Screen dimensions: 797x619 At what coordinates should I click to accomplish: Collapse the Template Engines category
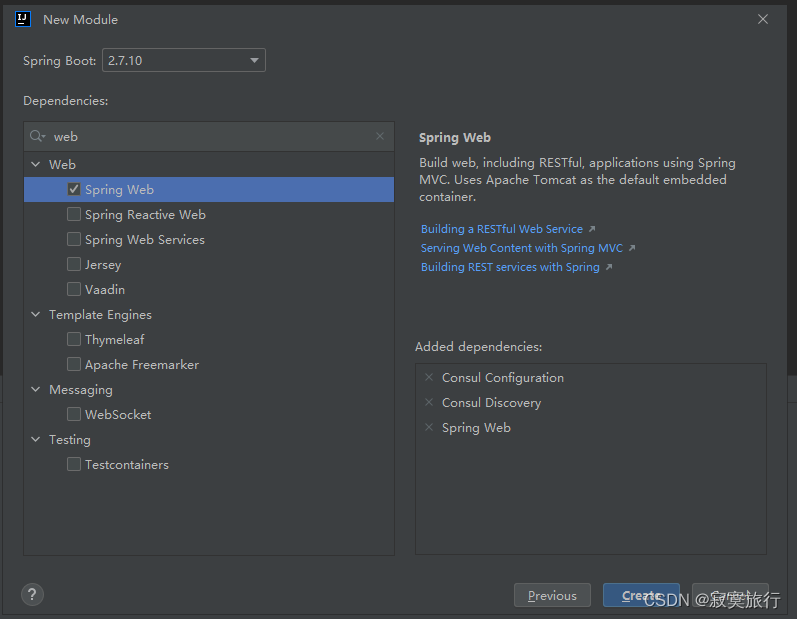(36, 314)
